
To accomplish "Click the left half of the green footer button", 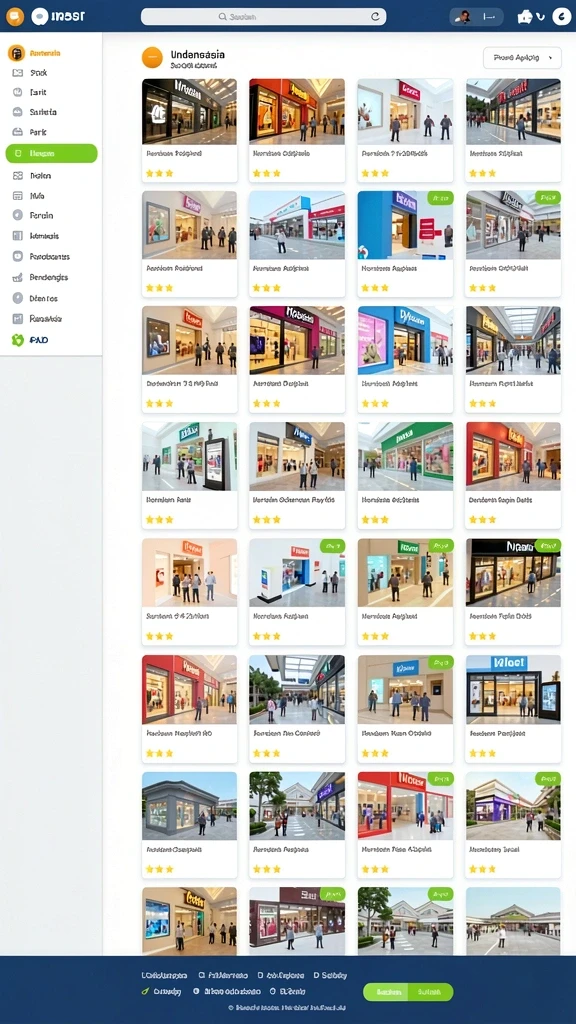I will click(386, 992).
